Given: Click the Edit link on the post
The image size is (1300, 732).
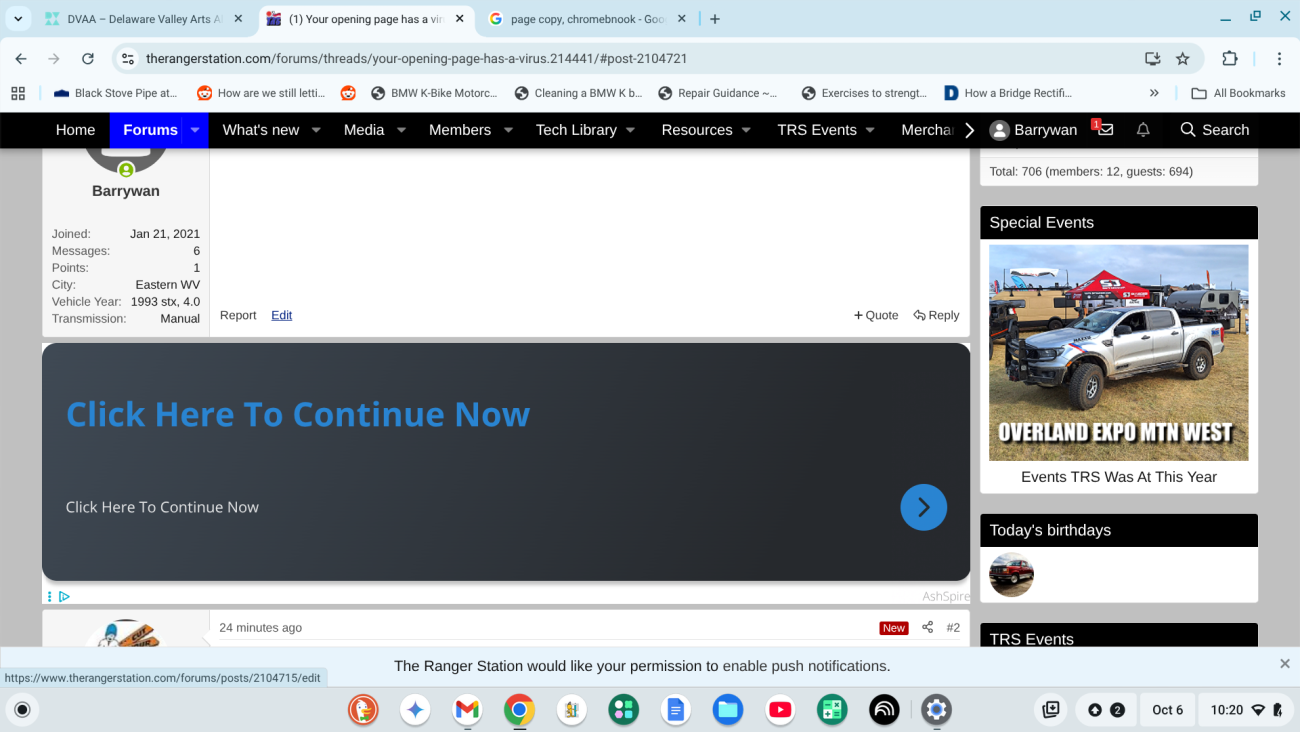Looking at the screenshot, I should (281, 315).
